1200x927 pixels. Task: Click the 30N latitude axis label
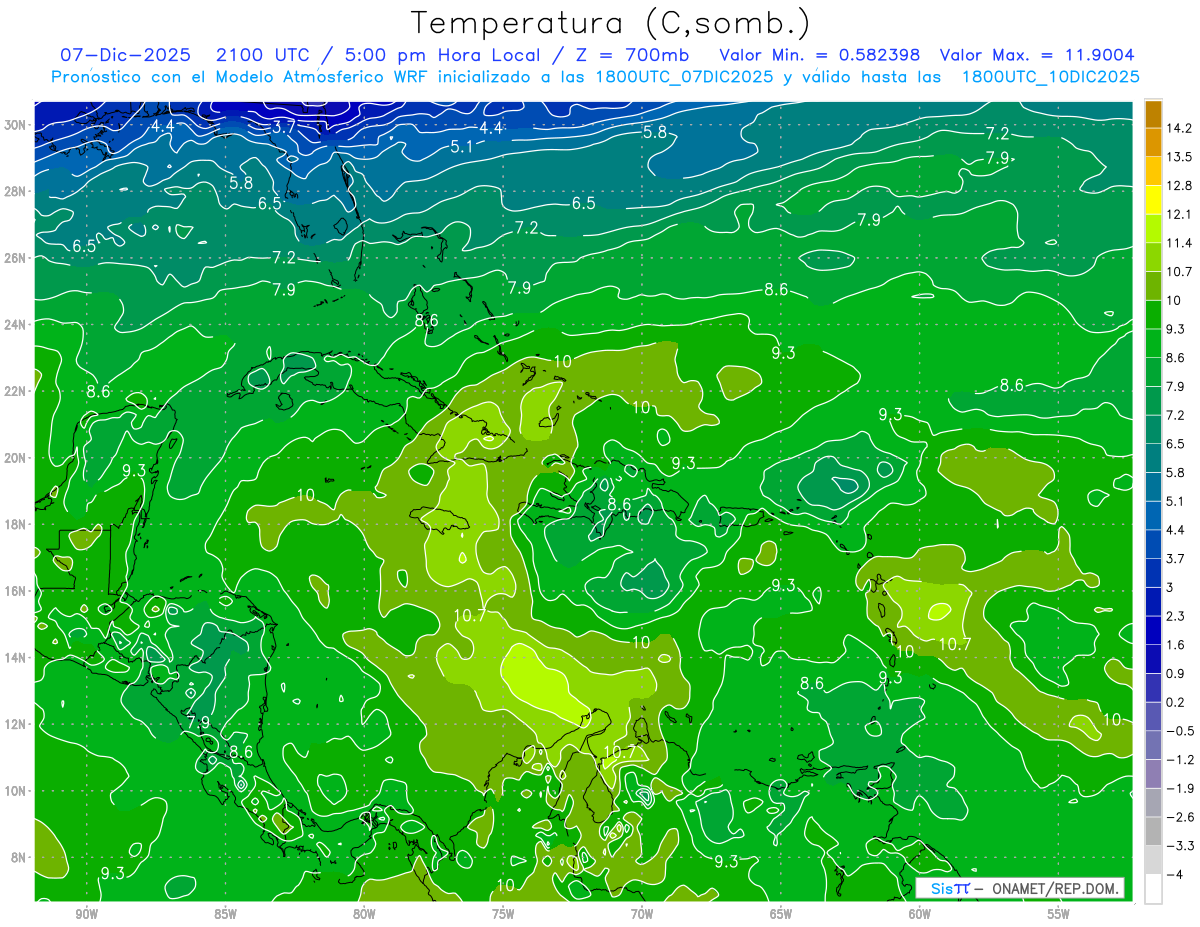pyautogui.click(x=15, y=125)
